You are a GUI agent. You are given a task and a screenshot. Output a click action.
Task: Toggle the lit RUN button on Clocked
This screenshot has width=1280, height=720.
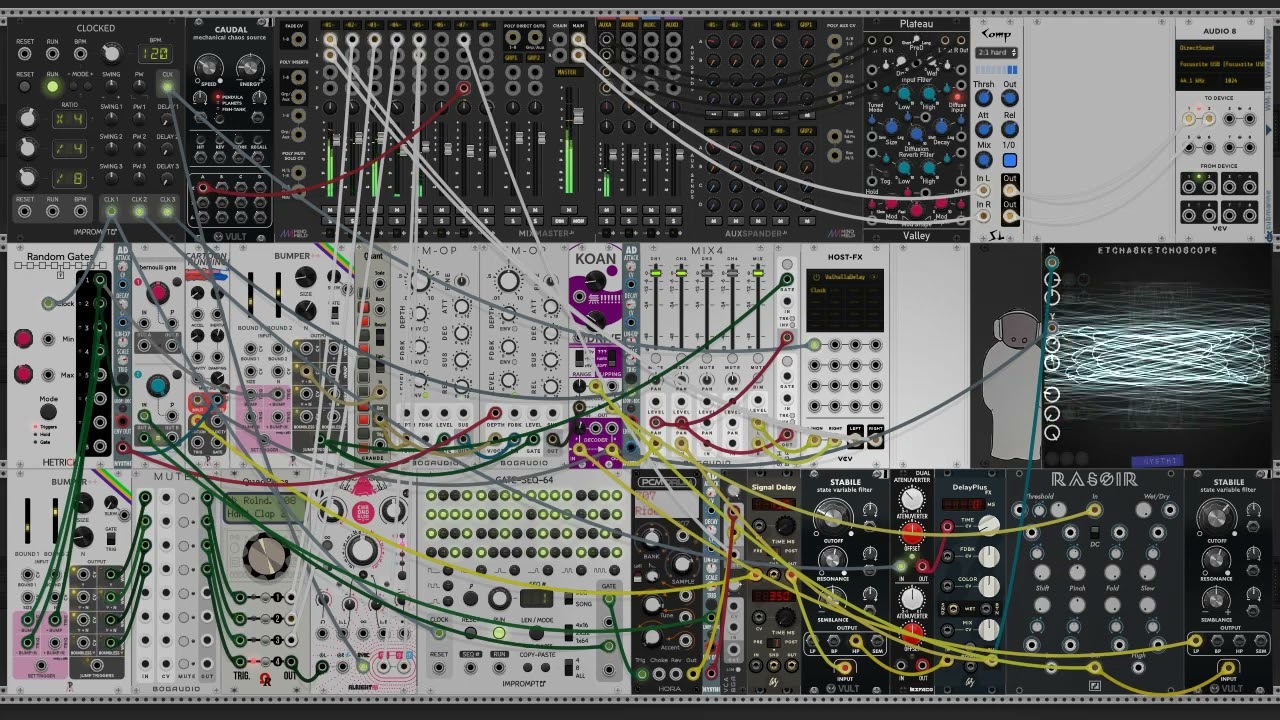point(52,87)
